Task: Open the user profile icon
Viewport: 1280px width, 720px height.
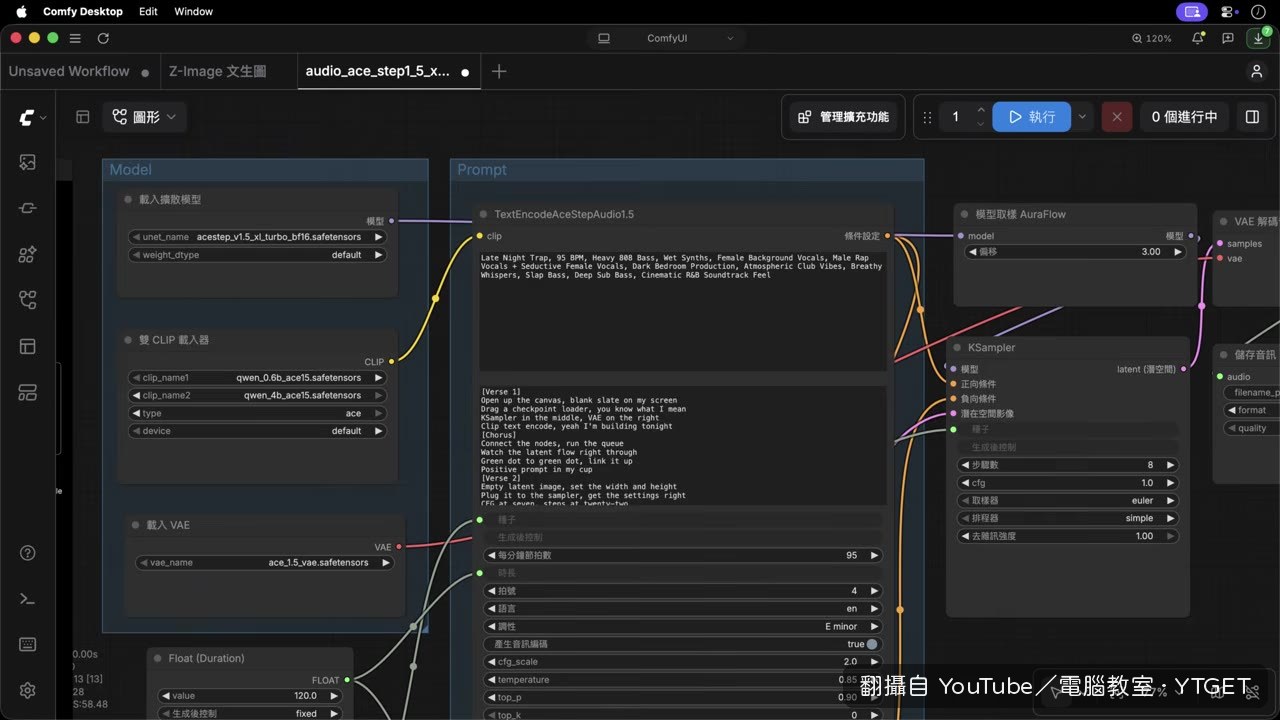Action: [1256, 71]
